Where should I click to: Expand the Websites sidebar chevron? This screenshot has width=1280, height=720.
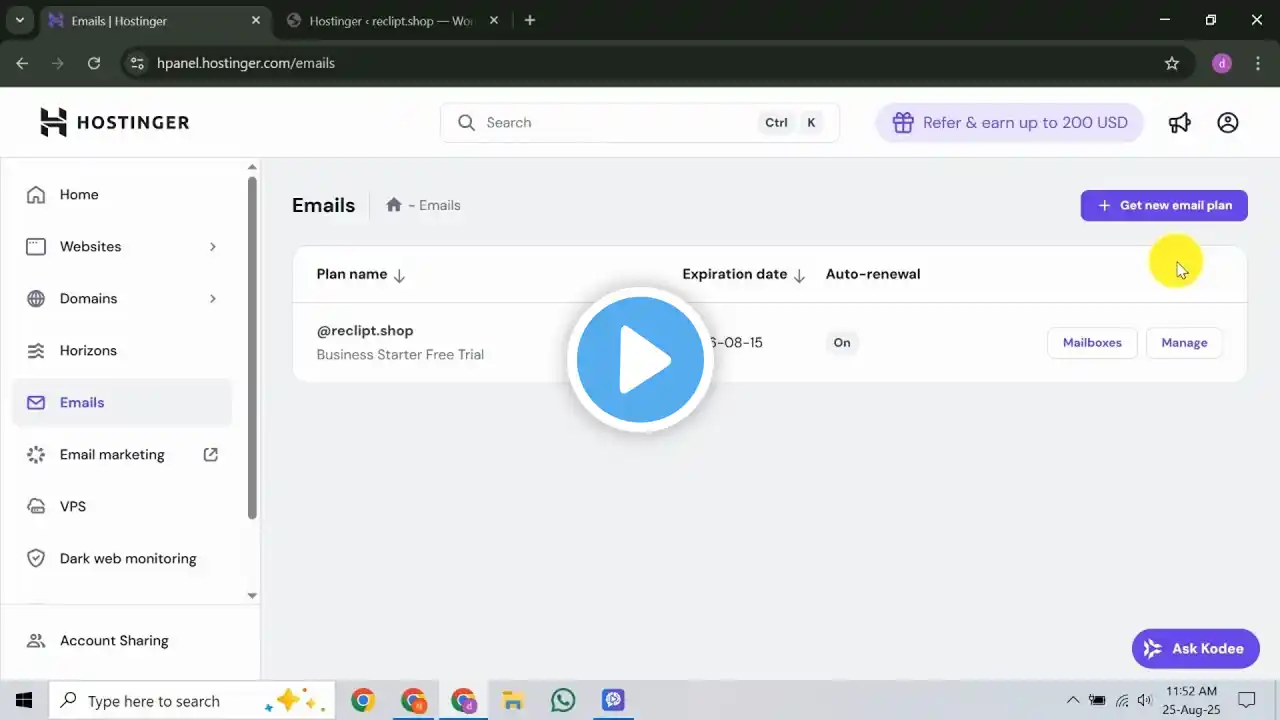[213, 247]
